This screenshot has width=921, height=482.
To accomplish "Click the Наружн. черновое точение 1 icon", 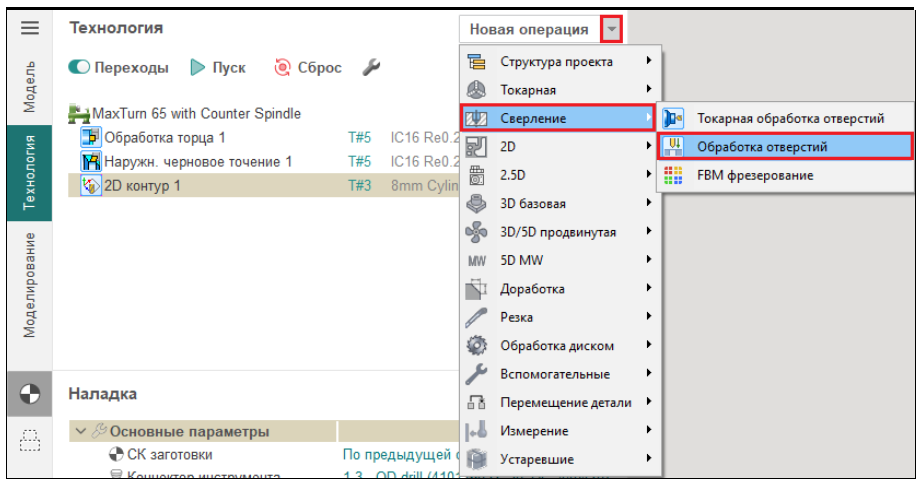I will pos(90,161).
